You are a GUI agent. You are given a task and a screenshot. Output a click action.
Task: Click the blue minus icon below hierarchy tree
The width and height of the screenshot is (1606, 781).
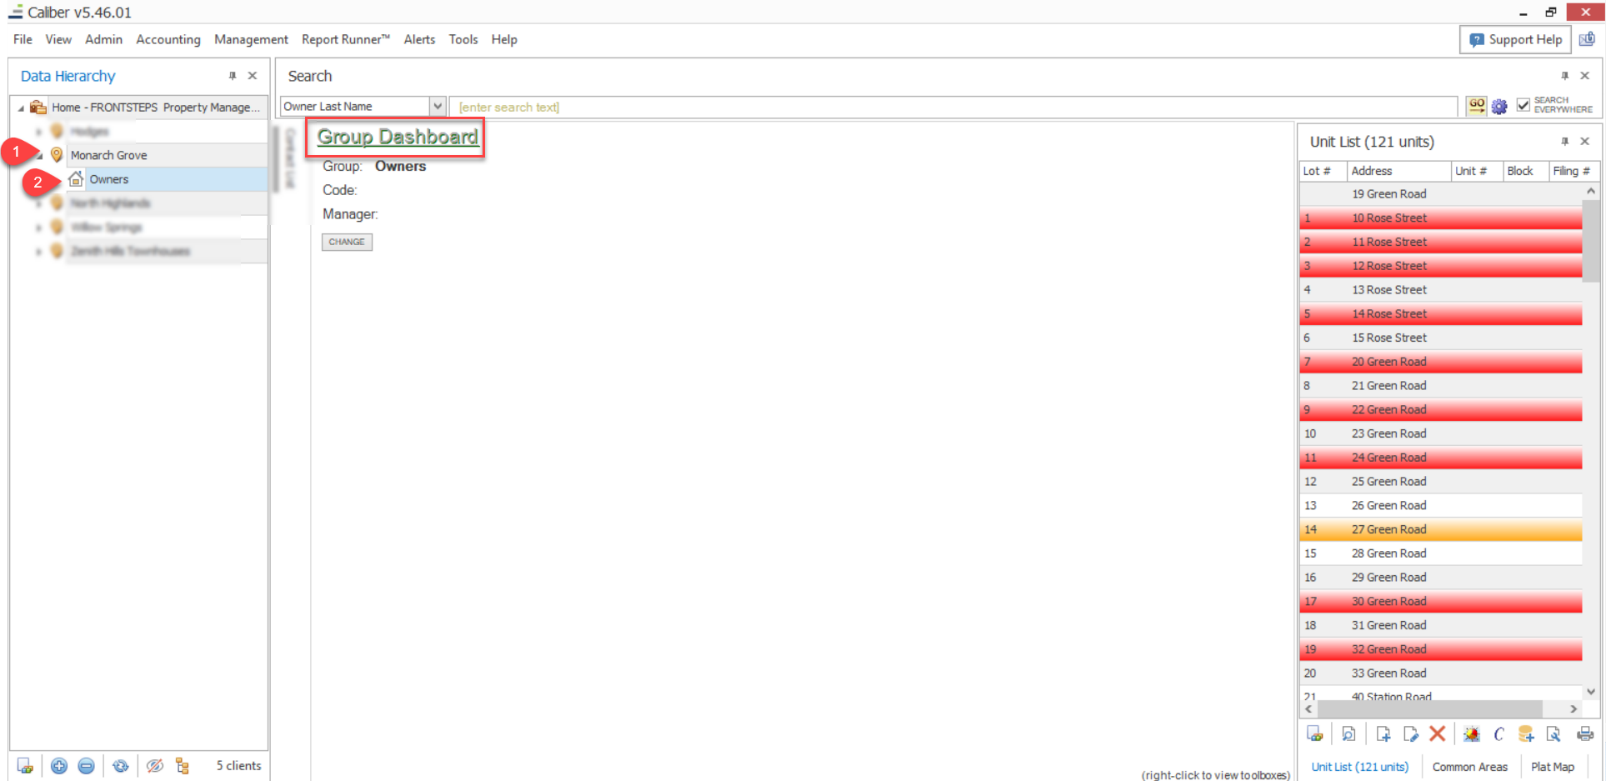pos(86,766)
